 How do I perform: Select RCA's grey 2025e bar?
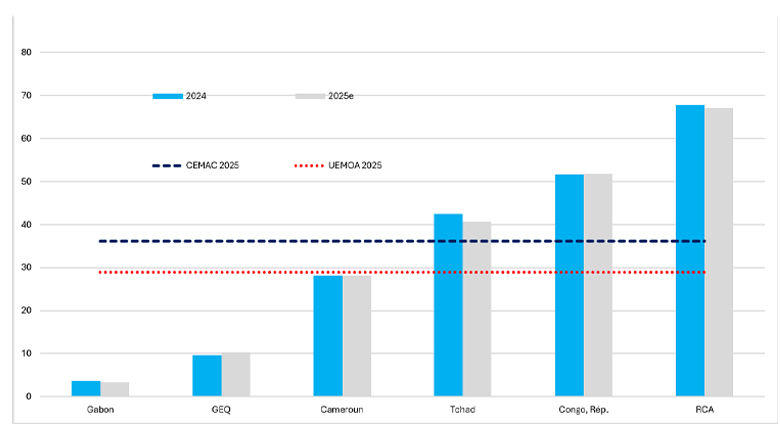coord(719,252)
